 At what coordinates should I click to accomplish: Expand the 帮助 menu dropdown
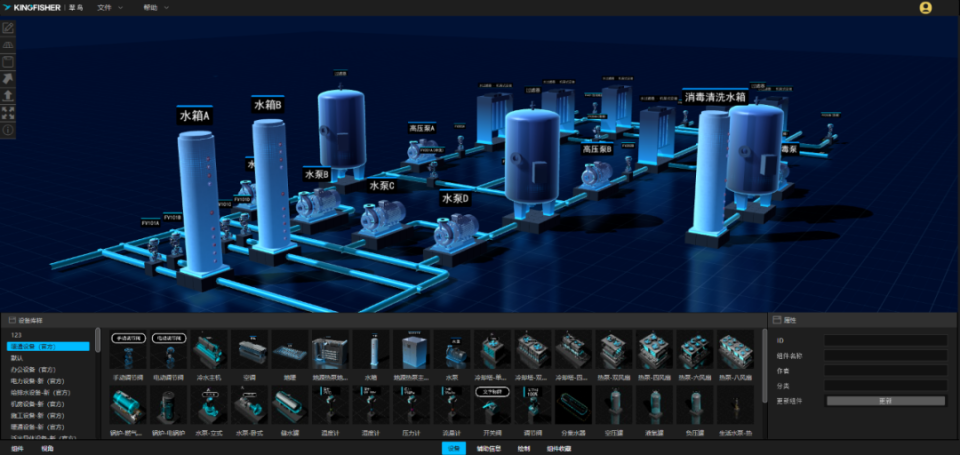pos(156,7)
